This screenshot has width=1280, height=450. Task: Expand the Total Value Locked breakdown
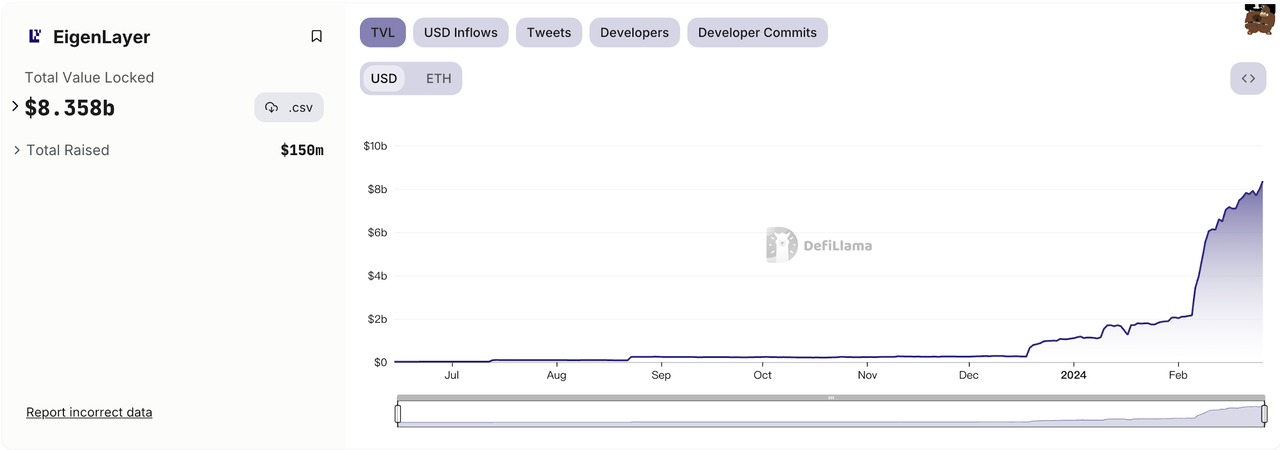[x=15, y=105]
